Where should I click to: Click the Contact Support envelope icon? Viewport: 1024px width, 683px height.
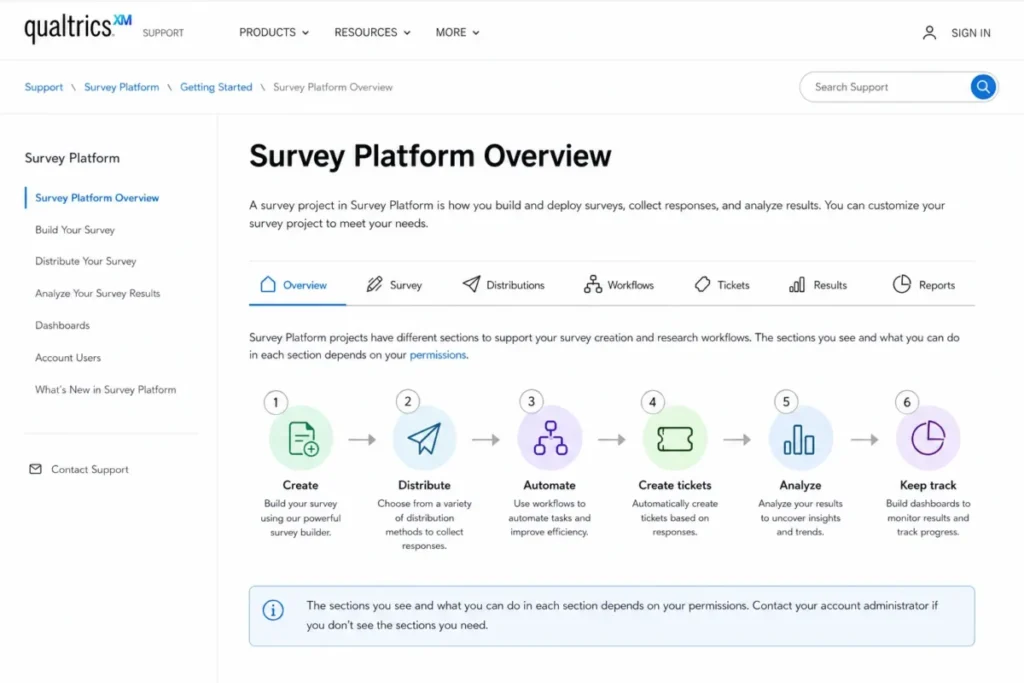[35, 469]
